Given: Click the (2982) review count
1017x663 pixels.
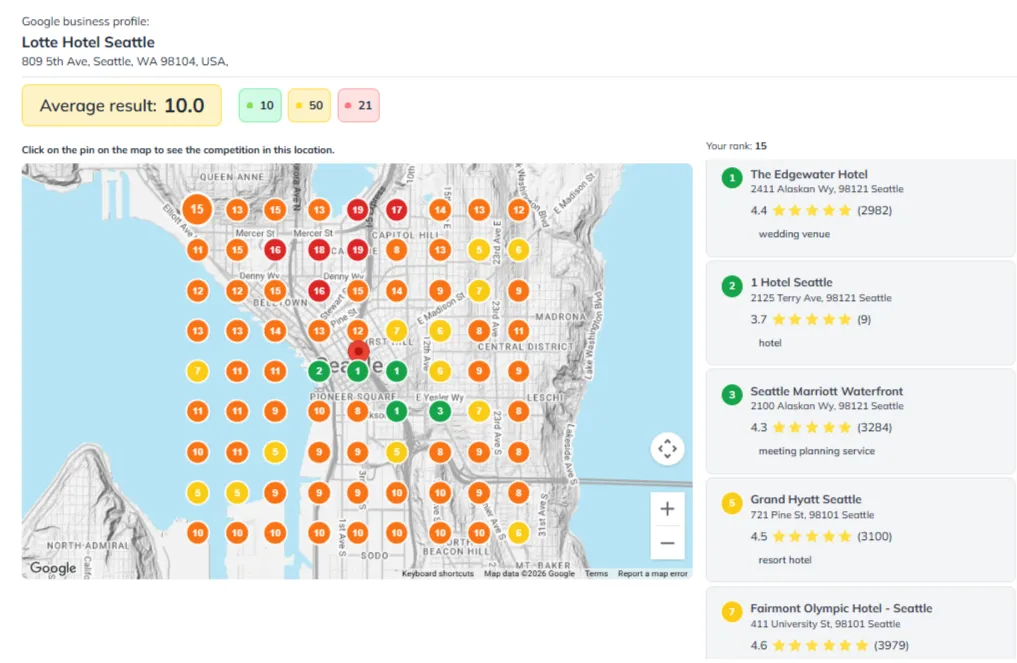Looking at the screenshot, I should (874, 210).
